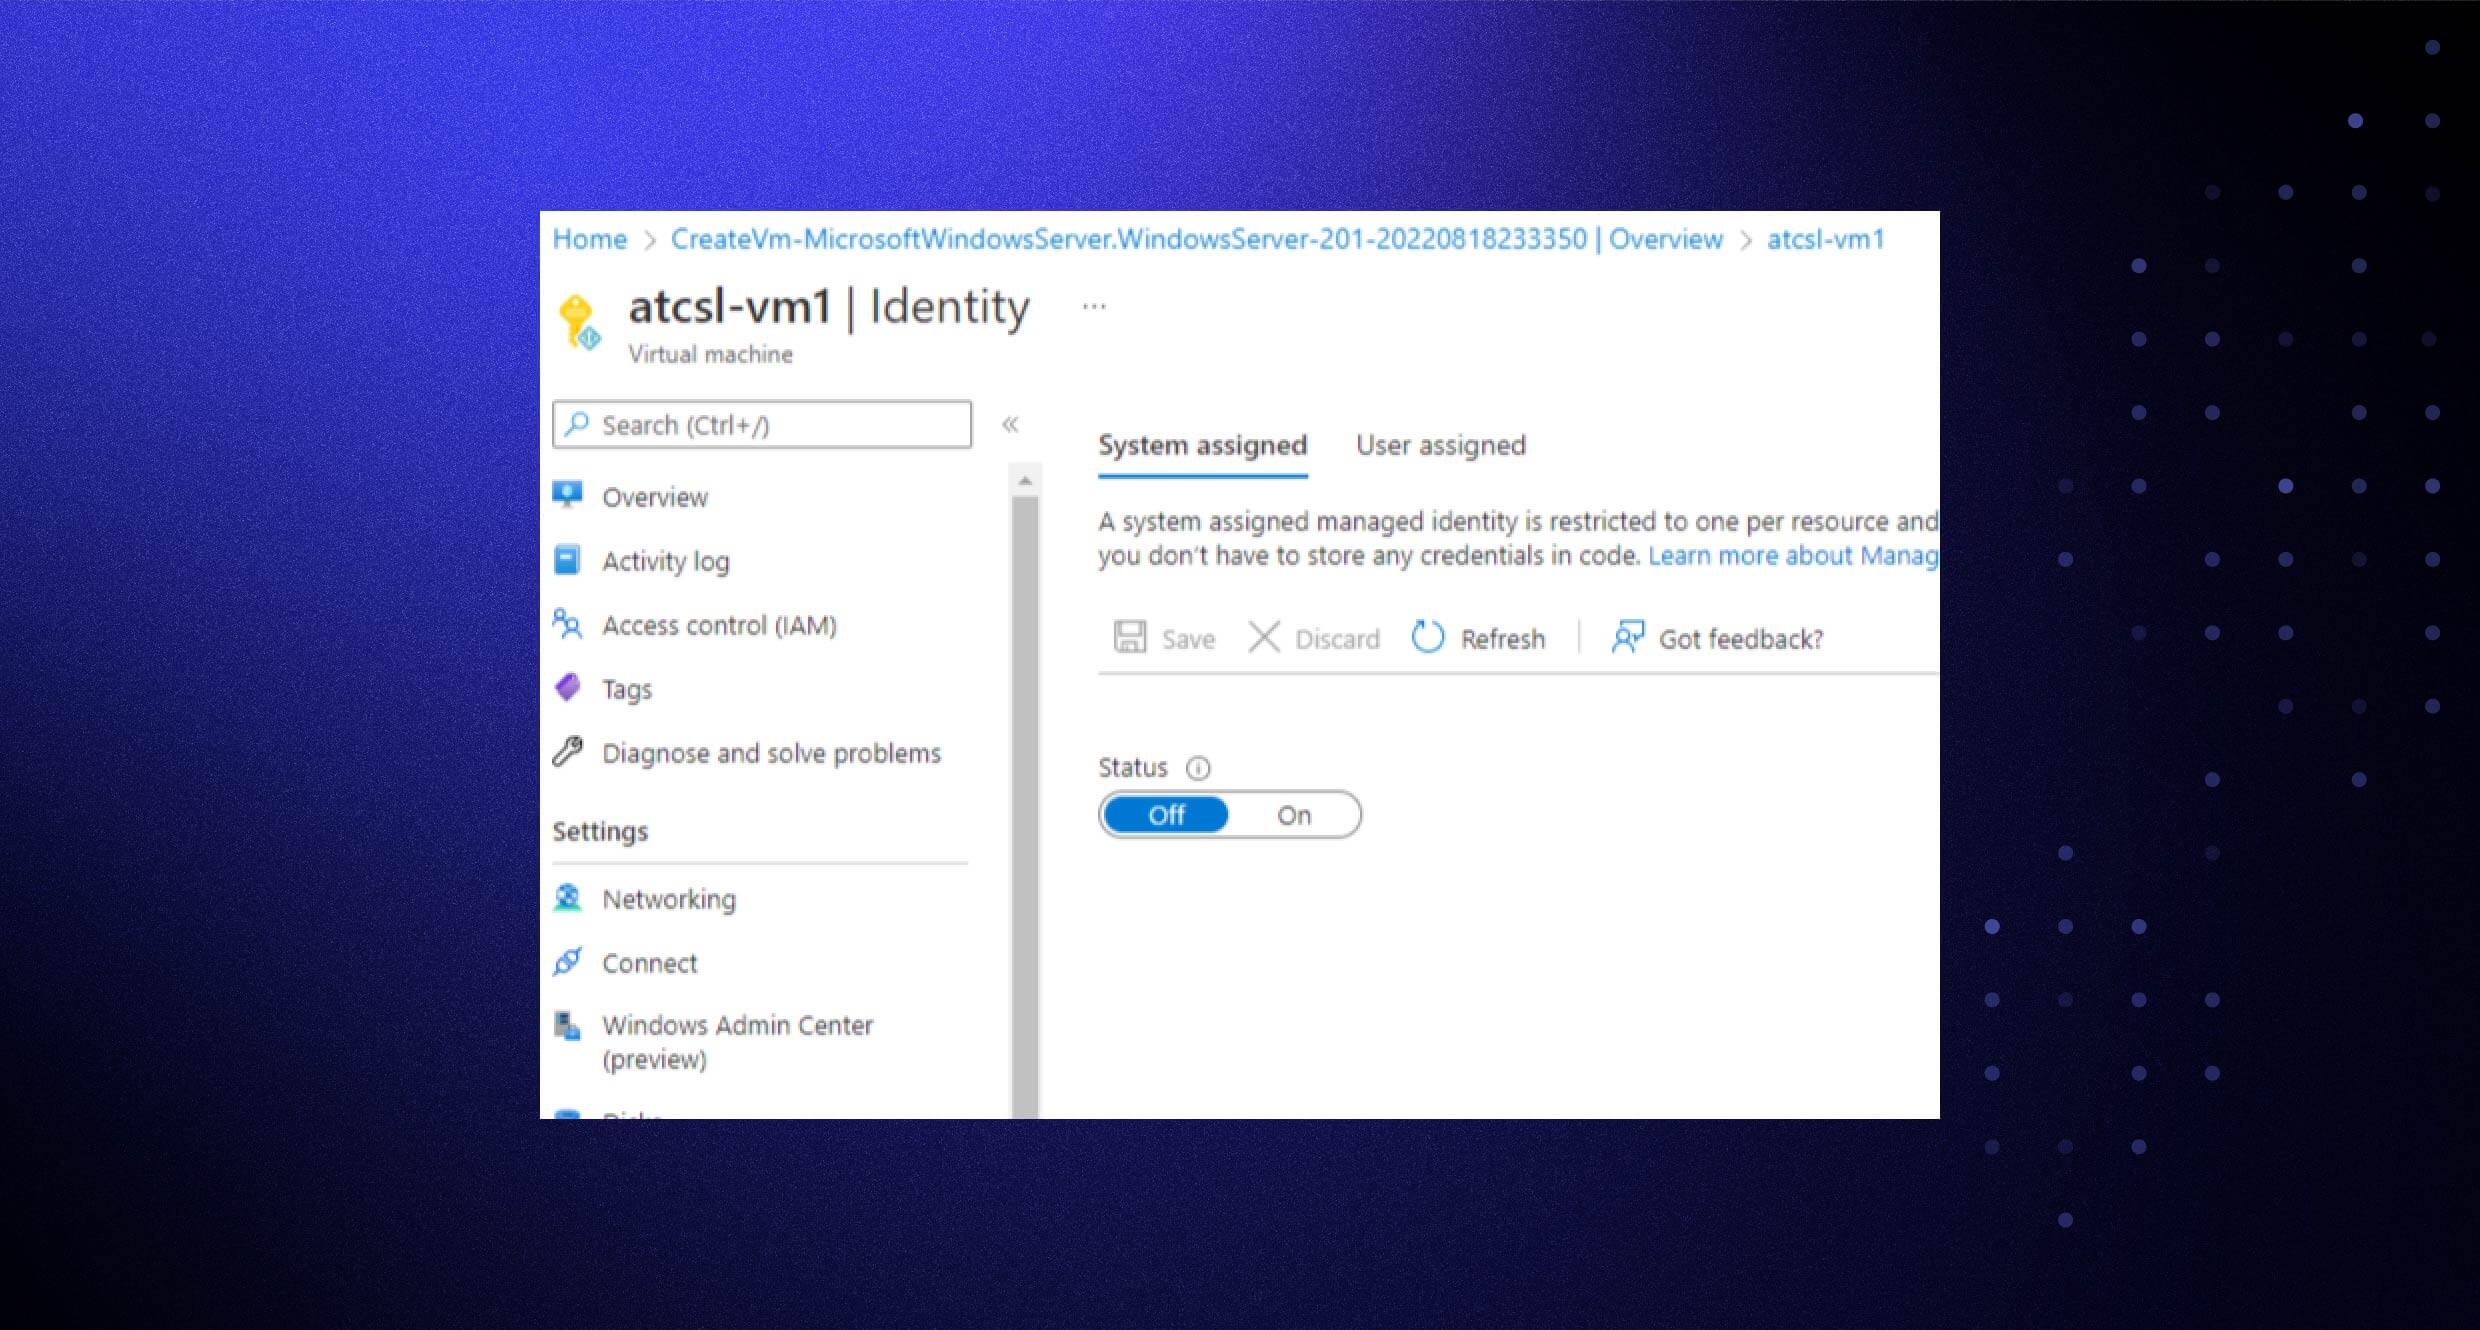Click the Status info tooltip icon
This screenshot has height=1330, width=2480.
1197,767
